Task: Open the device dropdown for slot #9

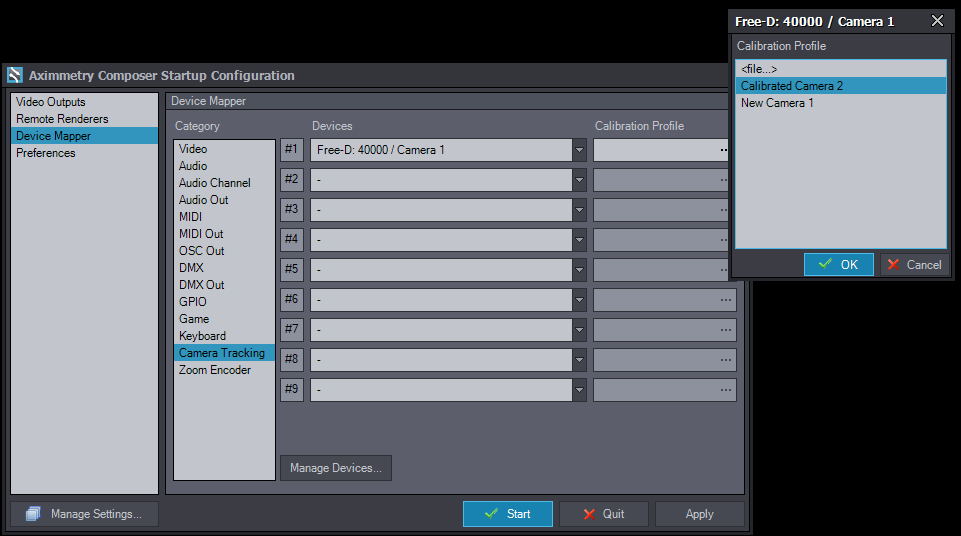Action: (579, 390)
